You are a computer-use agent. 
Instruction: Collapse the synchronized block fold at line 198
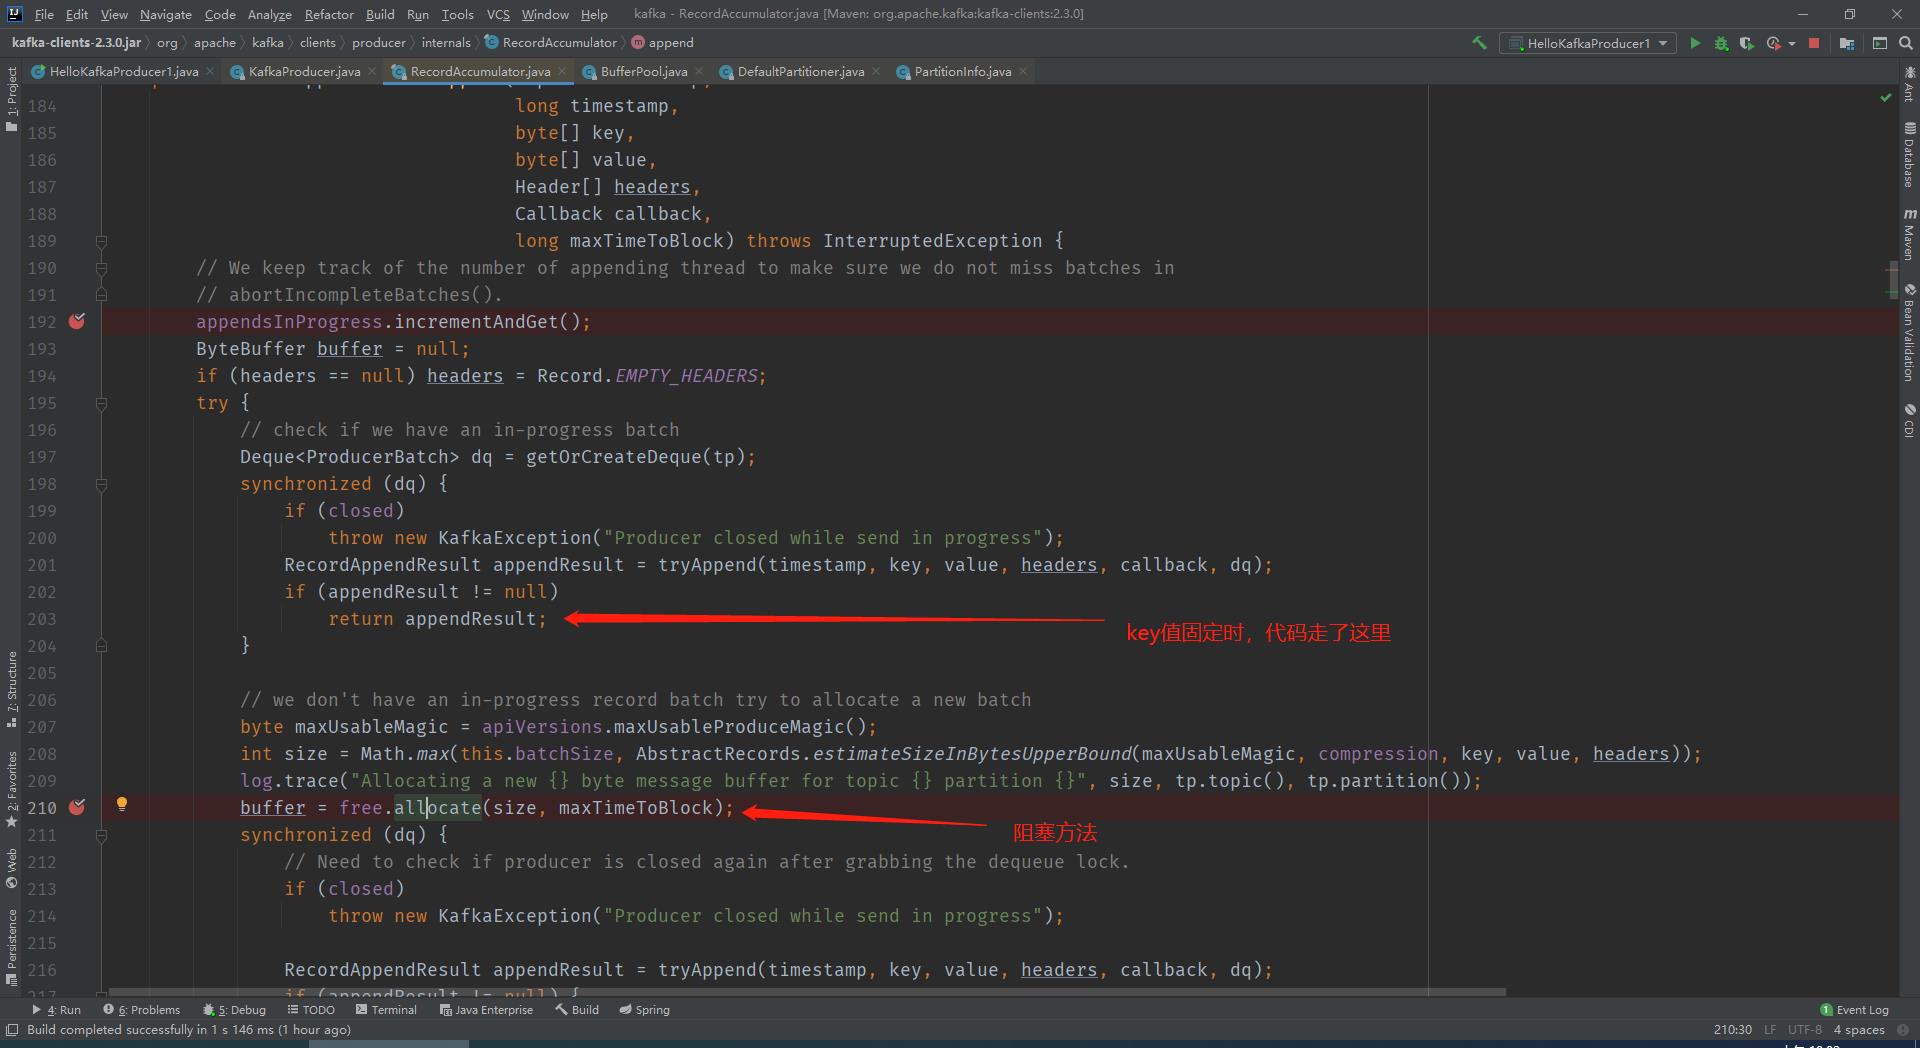click(101, 484)
